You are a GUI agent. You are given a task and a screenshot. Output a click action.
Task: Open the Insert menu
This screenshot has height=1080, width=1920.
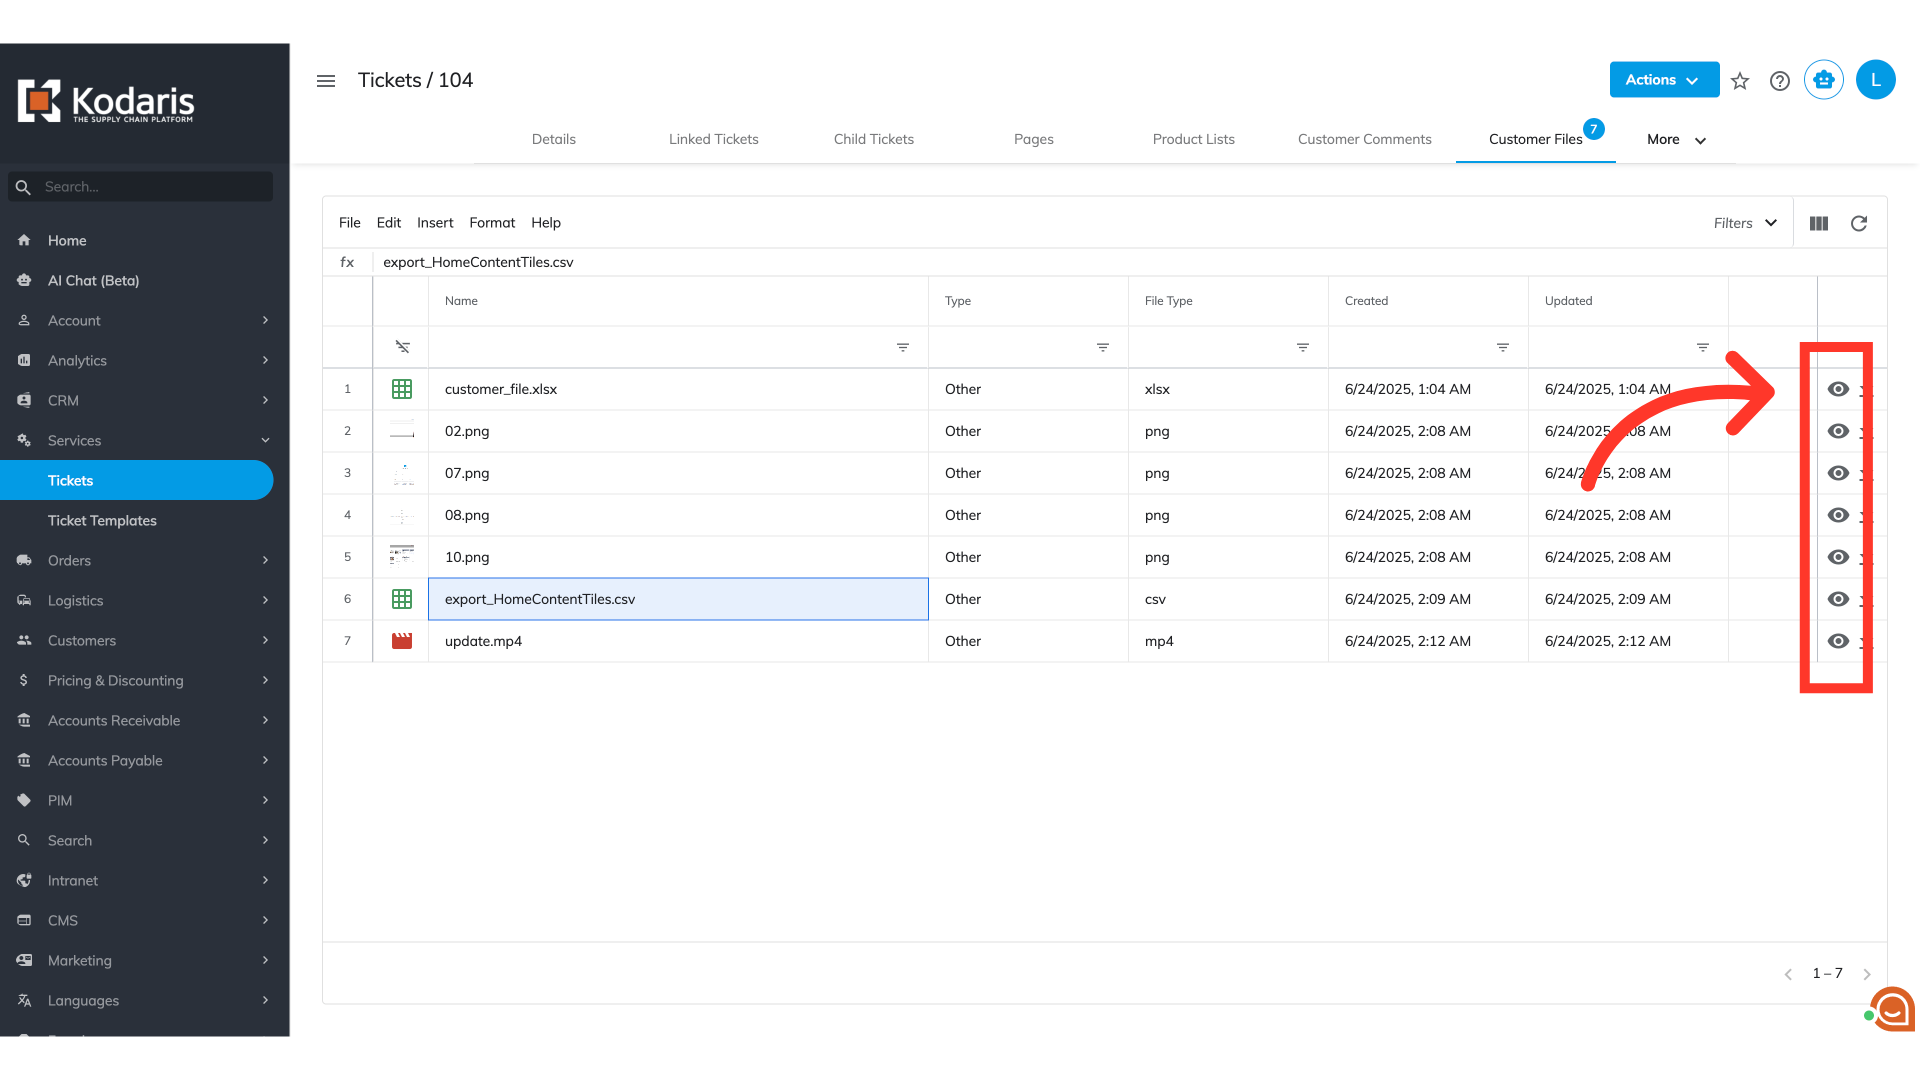click(435, 223)
